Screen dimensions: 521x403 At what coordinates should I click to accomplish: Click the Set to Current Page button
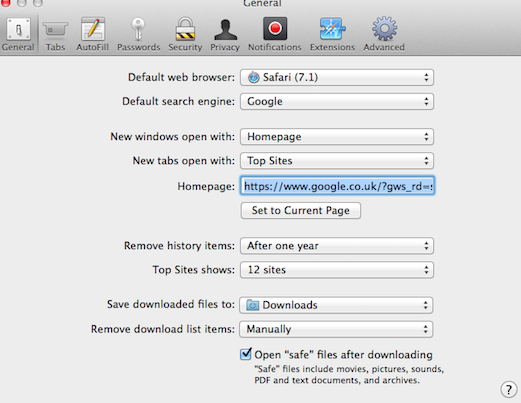[x=301, y=210]
